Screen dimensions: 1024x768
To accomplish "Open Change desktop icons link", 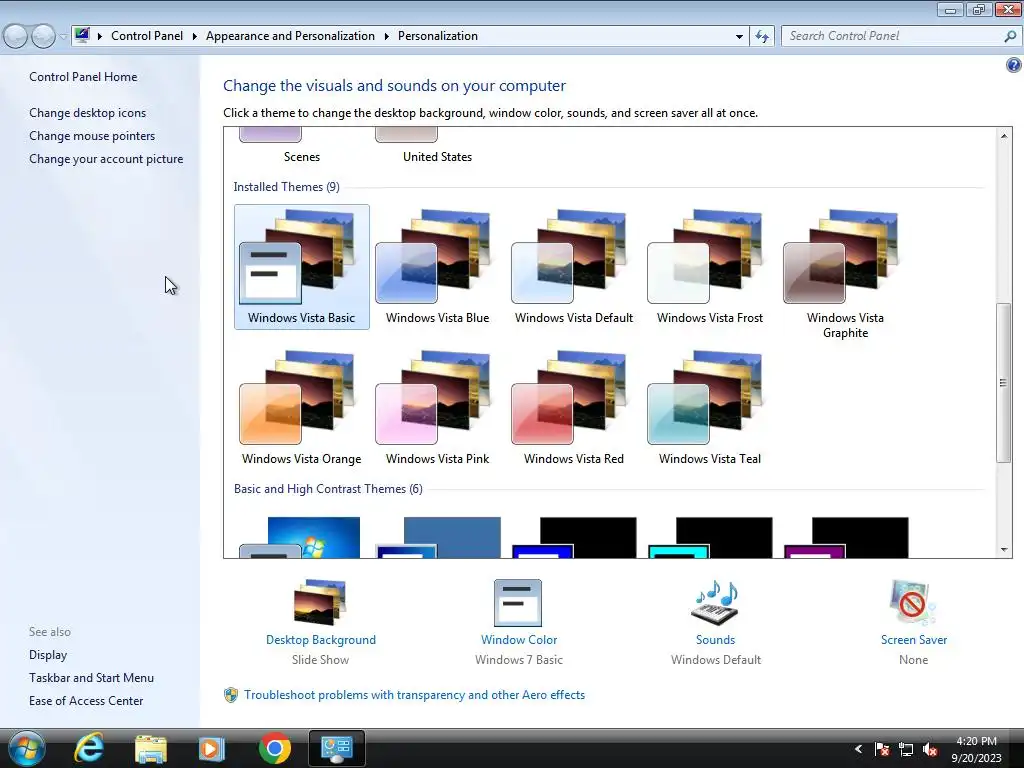I will [x=88, y=112].
